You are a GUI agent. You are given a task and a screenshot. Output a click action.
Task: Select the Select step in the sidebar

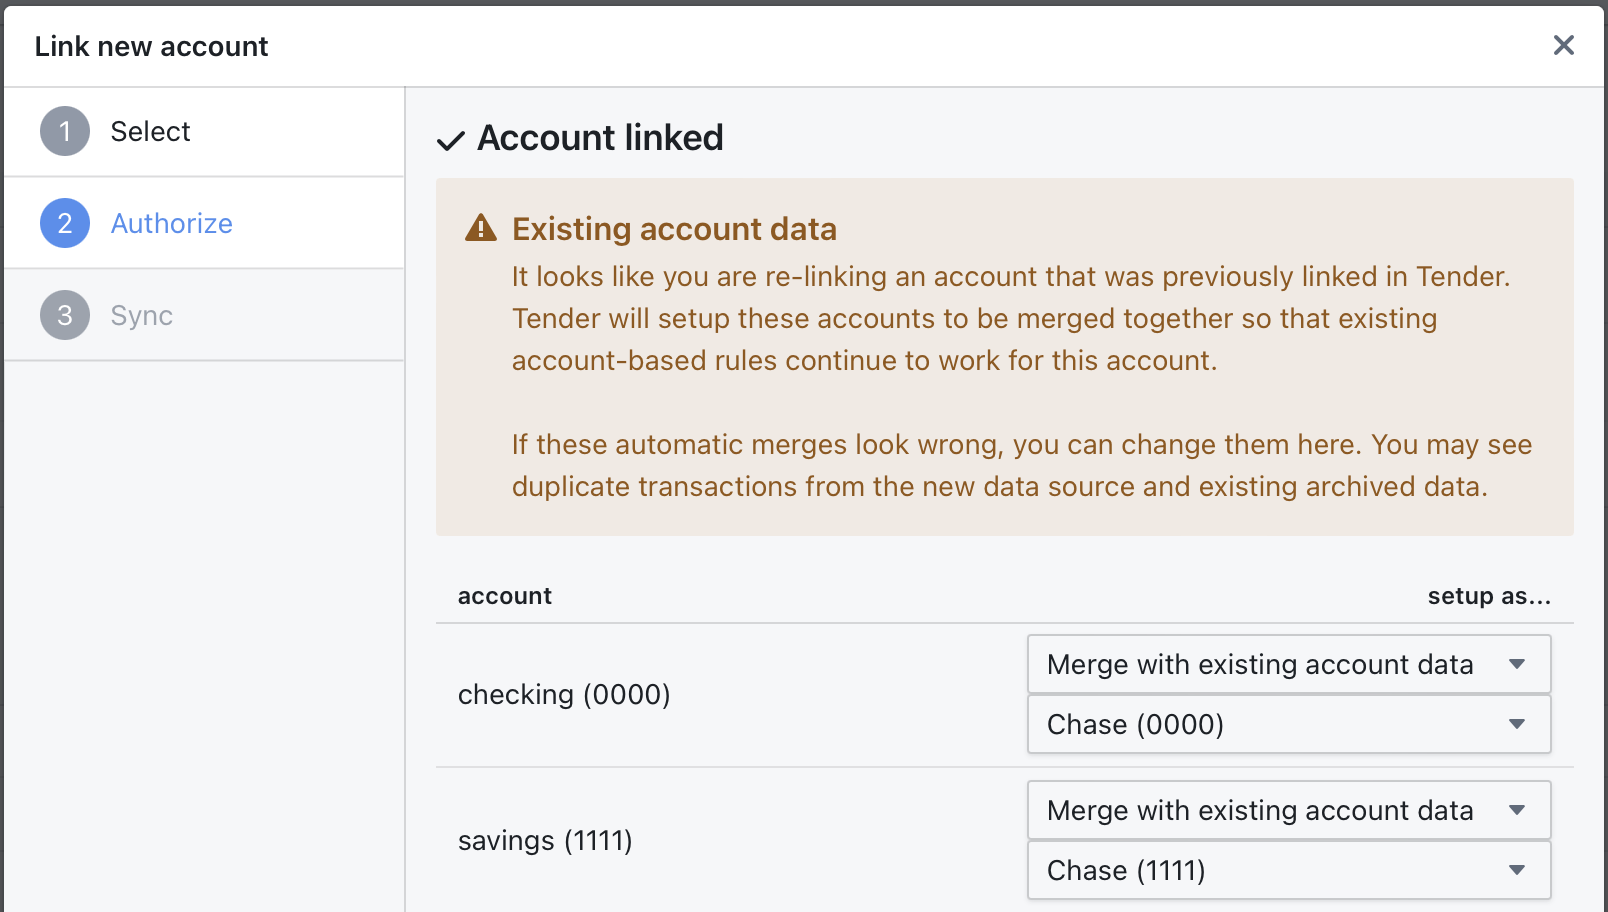click(150, 131)
